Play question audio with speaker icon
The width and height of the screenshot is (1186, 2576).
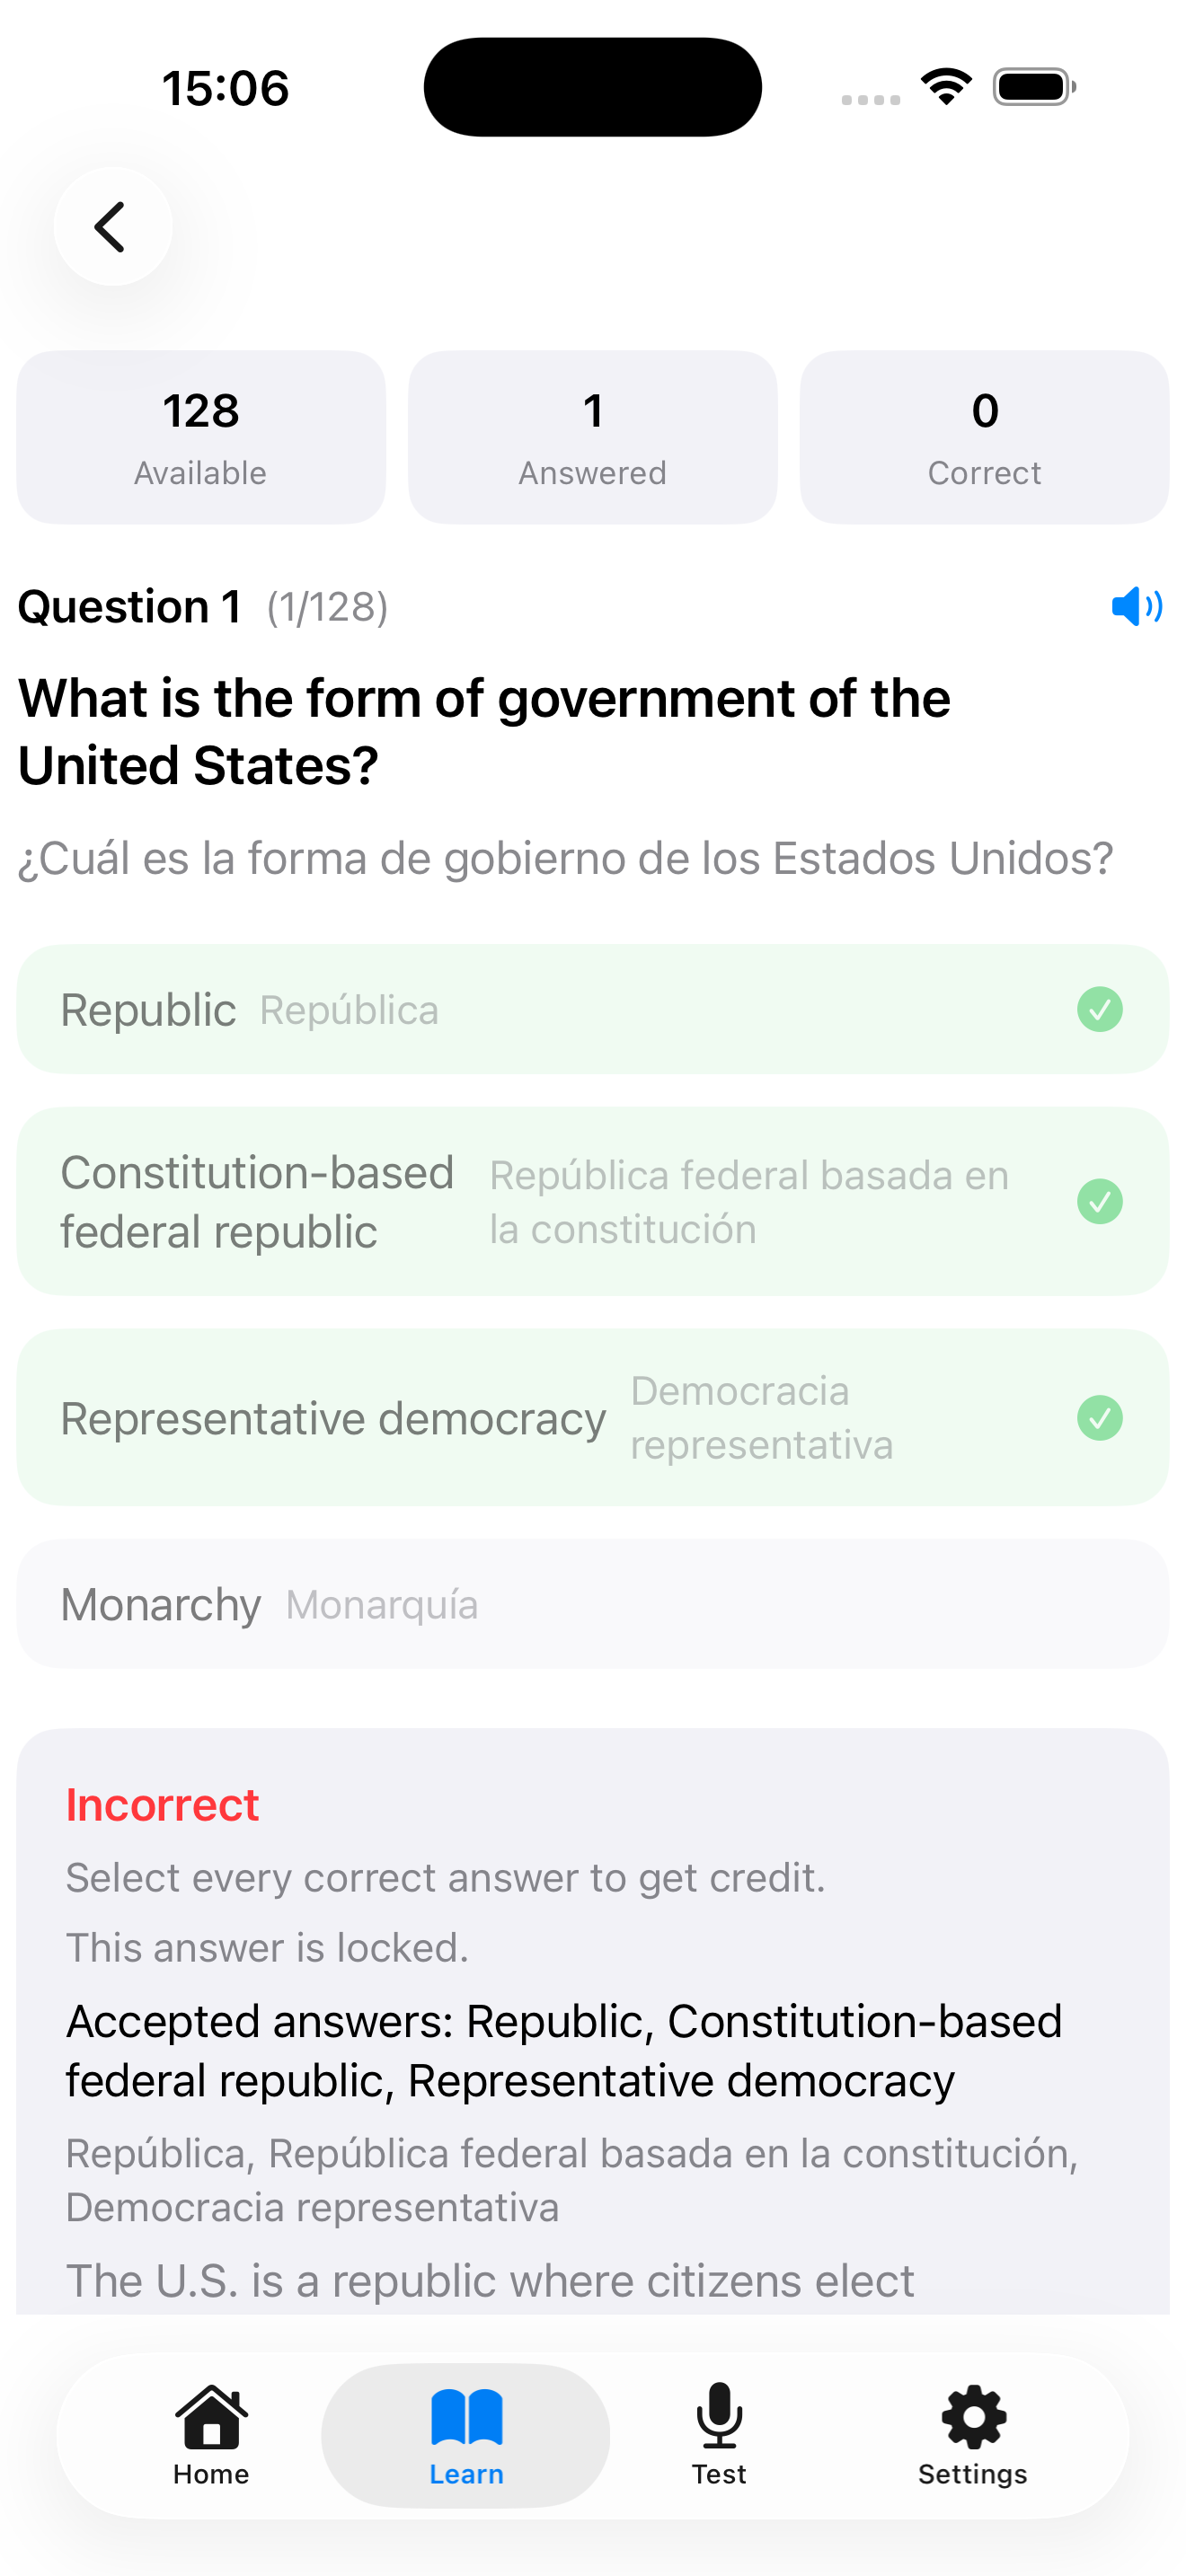tap(1136, 606)
